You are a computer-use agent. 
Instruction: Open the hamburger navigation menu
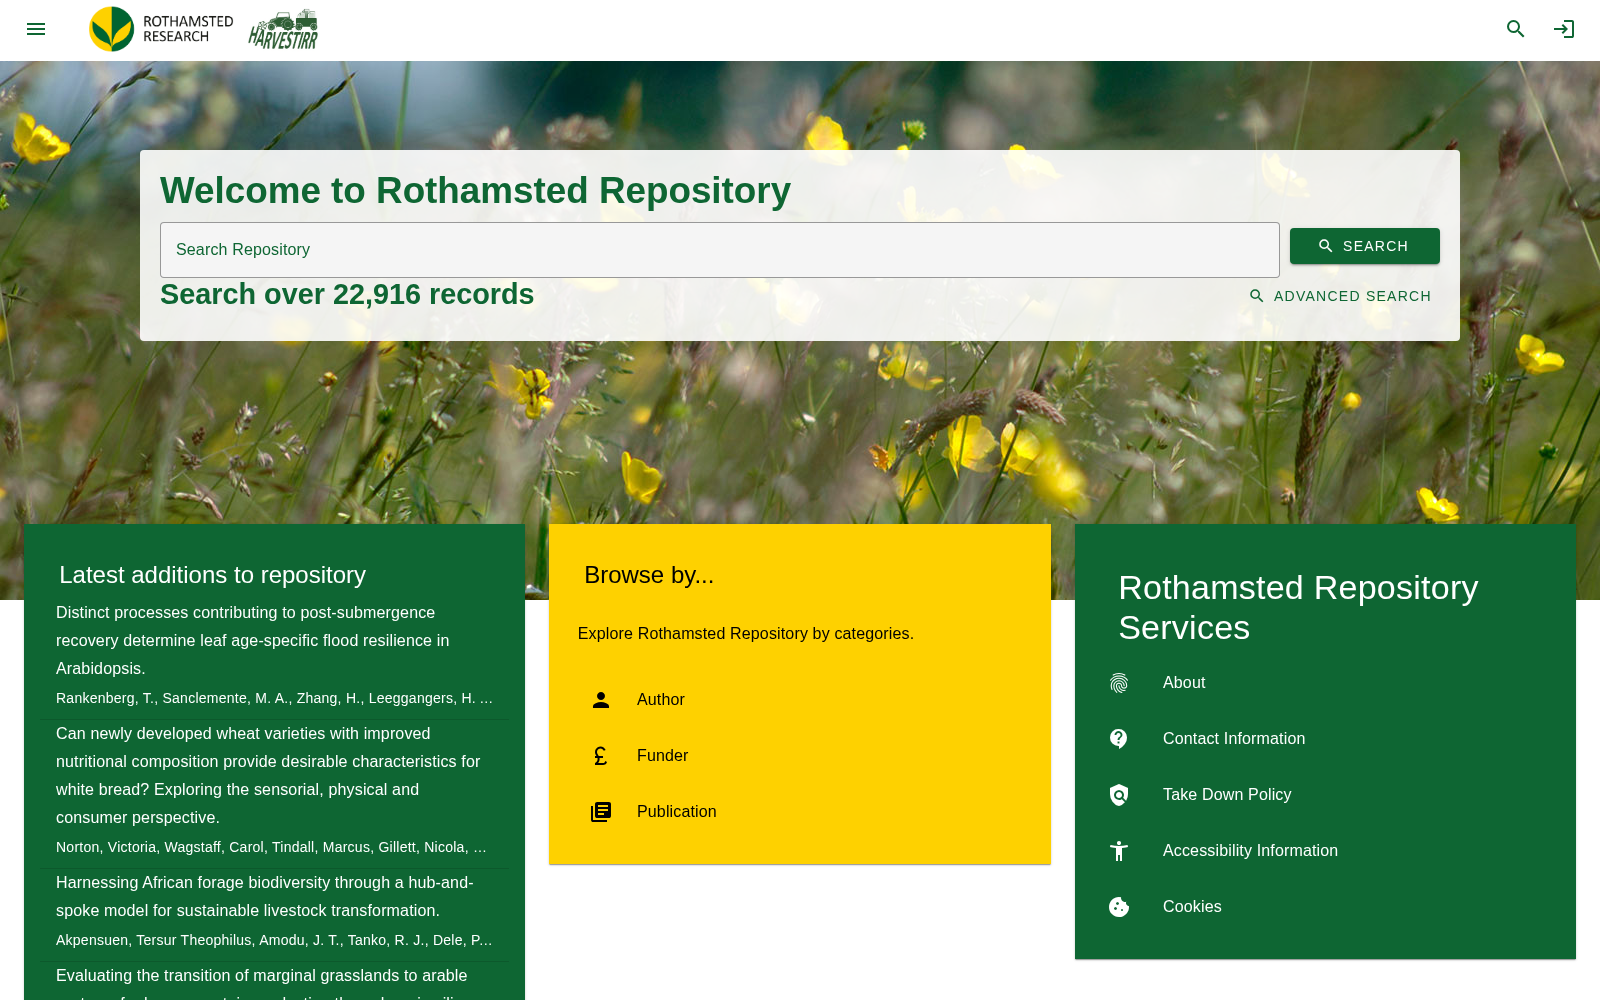[36, 29]
